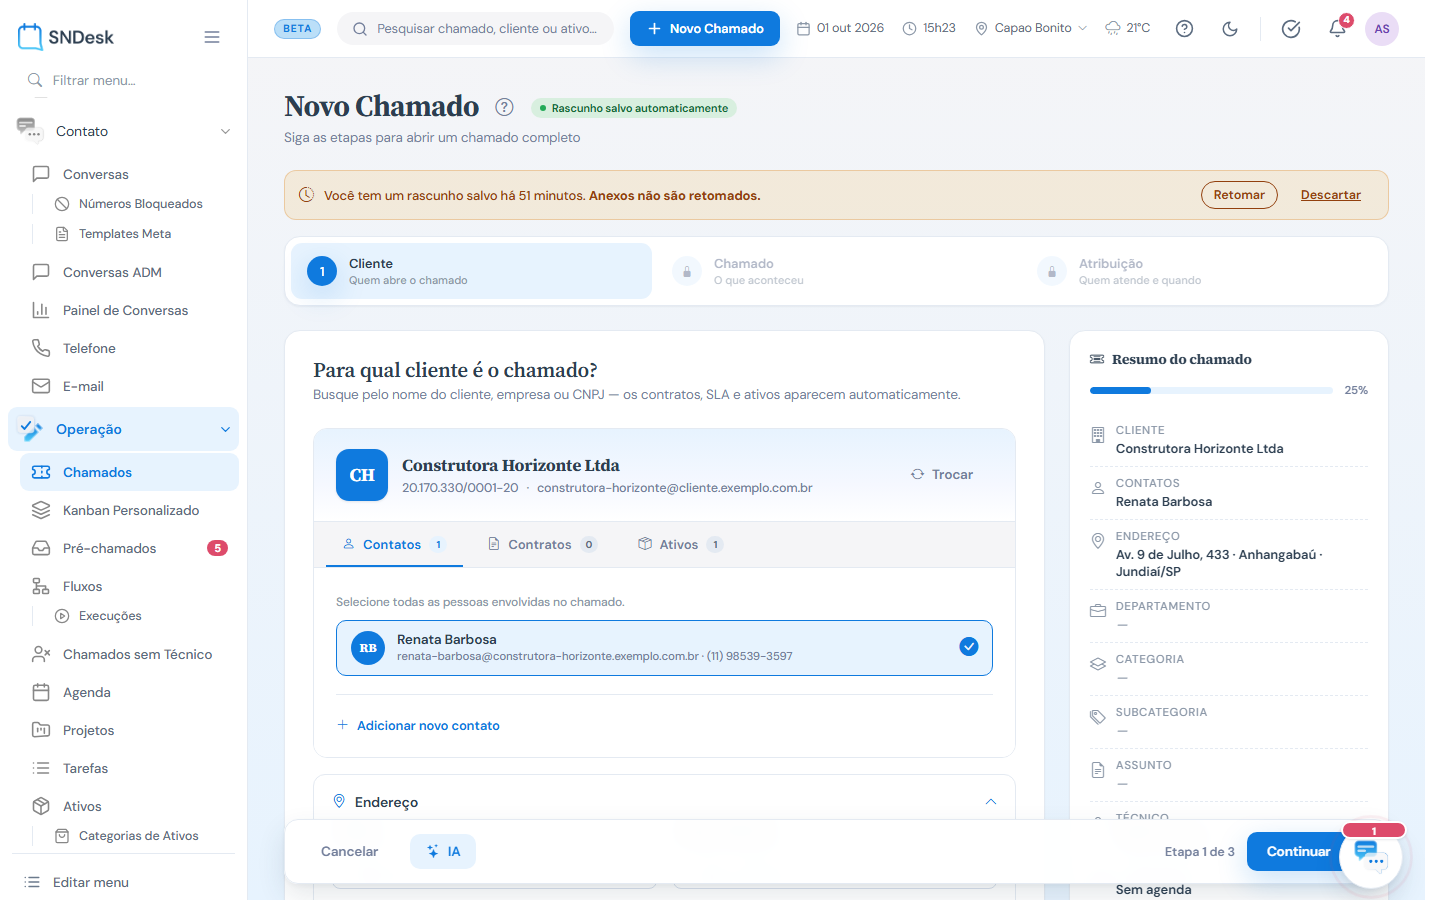Click Cancelar at the bottom bar
1440x900 pixels.
coord(349,852)
